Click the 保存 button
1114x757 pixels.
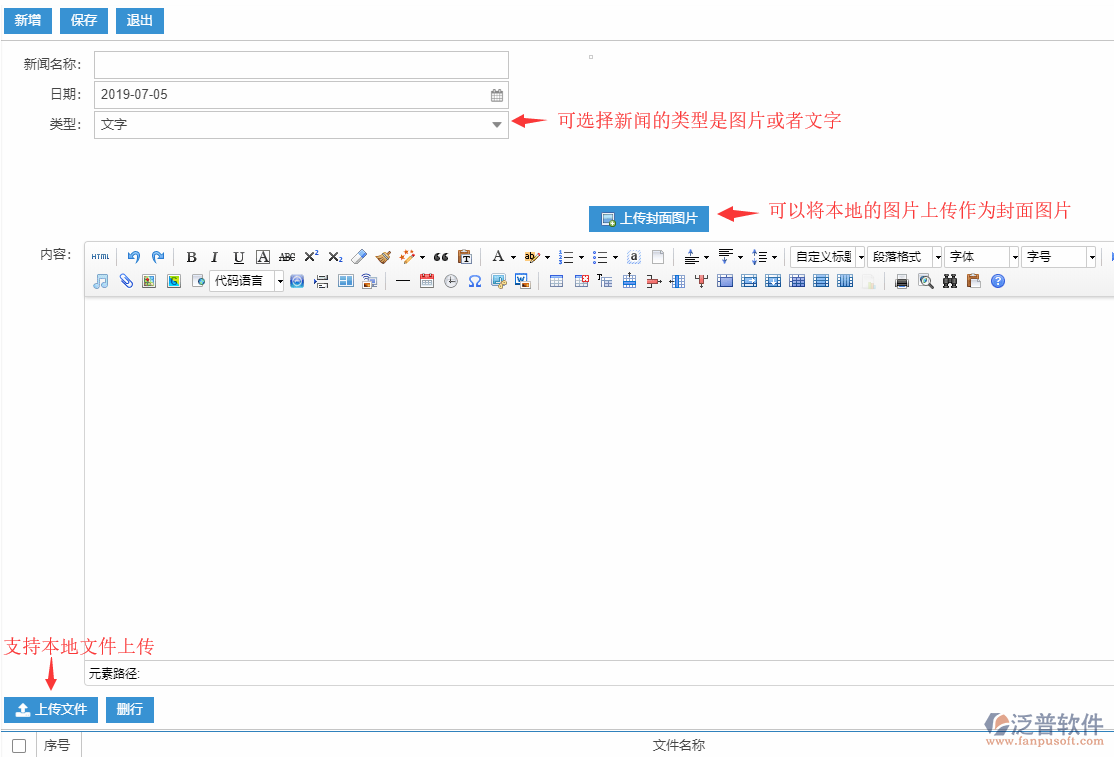point(83,20)
